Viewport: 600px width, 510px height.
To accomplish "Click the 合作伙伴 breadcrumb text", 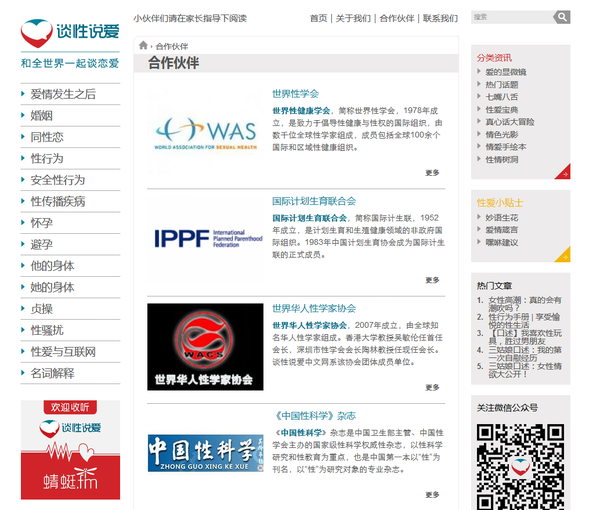I will click(172, 47).
